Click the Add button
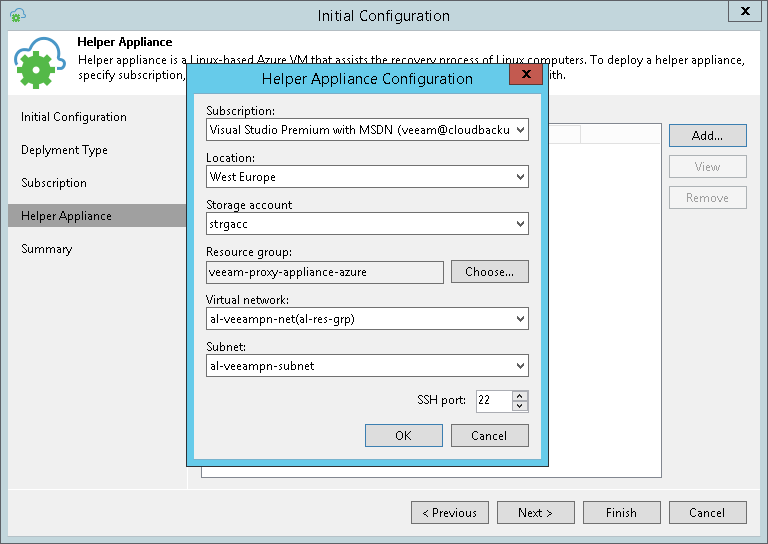 [707, 135]
